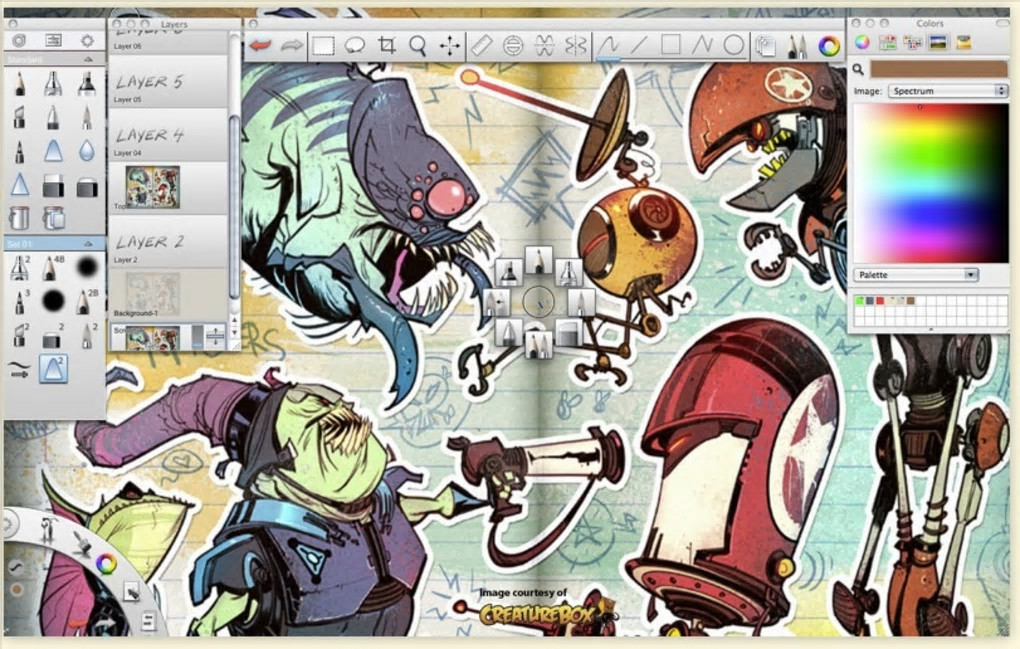Select the Lasso selection tool
The image size is (1020, 649).
click(355, 46)
